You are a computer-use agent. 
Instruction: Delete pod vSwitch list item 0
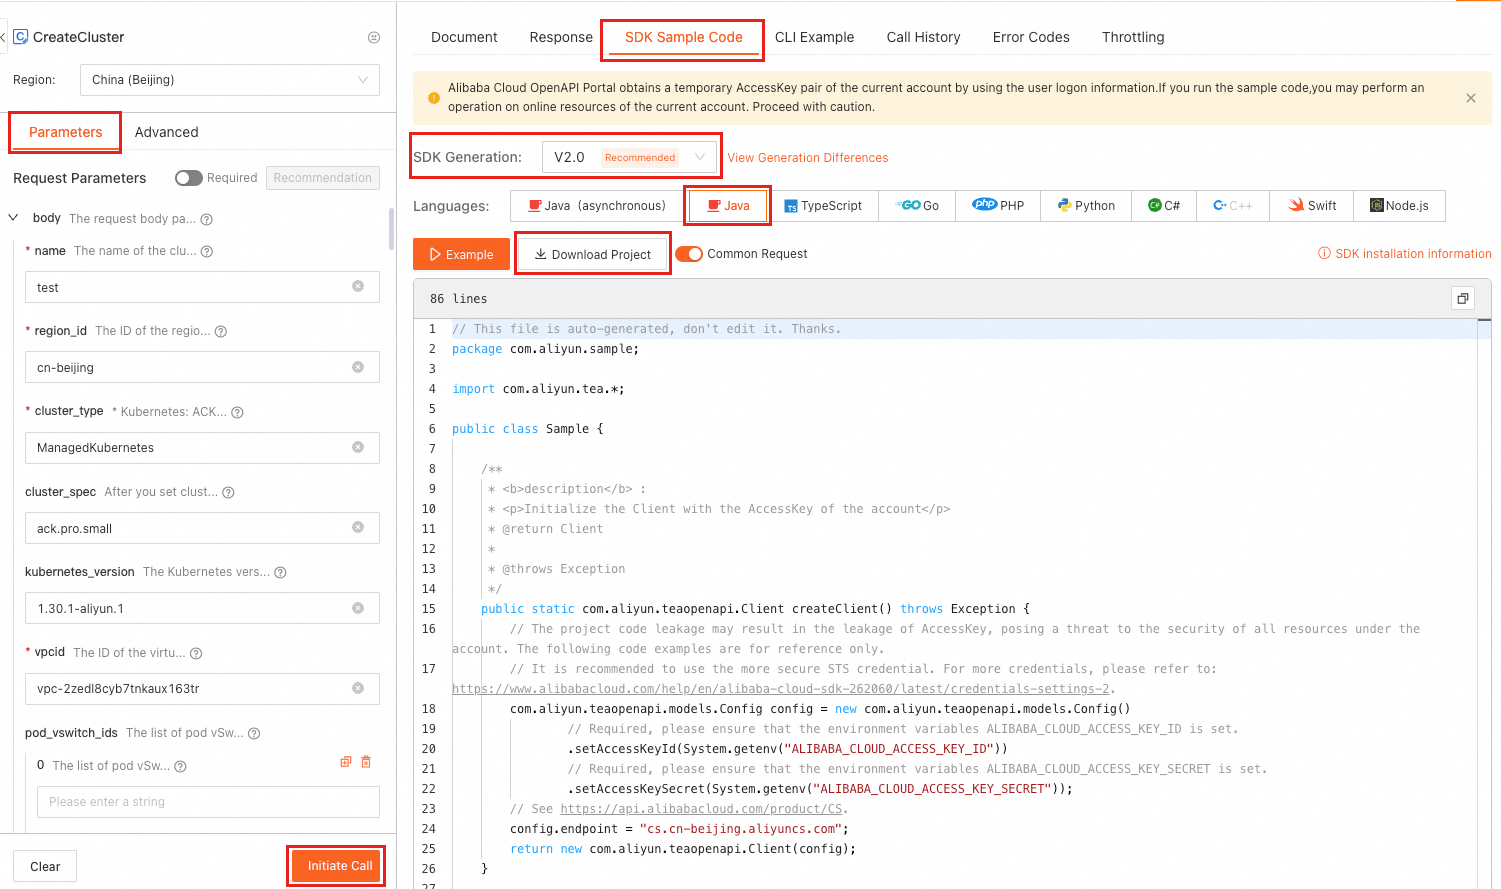point(366,762)
